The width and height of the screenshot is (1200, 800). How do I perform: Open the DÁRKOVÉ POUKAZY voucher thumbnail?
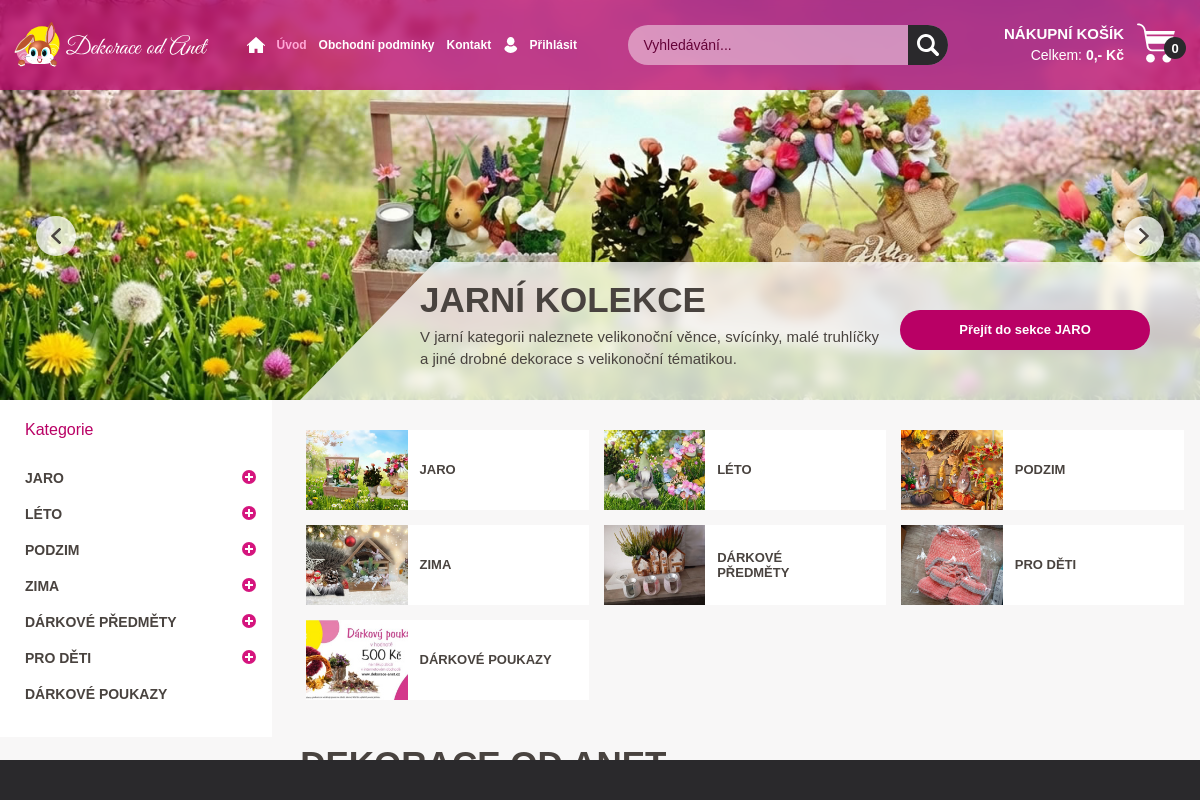click(357, 660)
